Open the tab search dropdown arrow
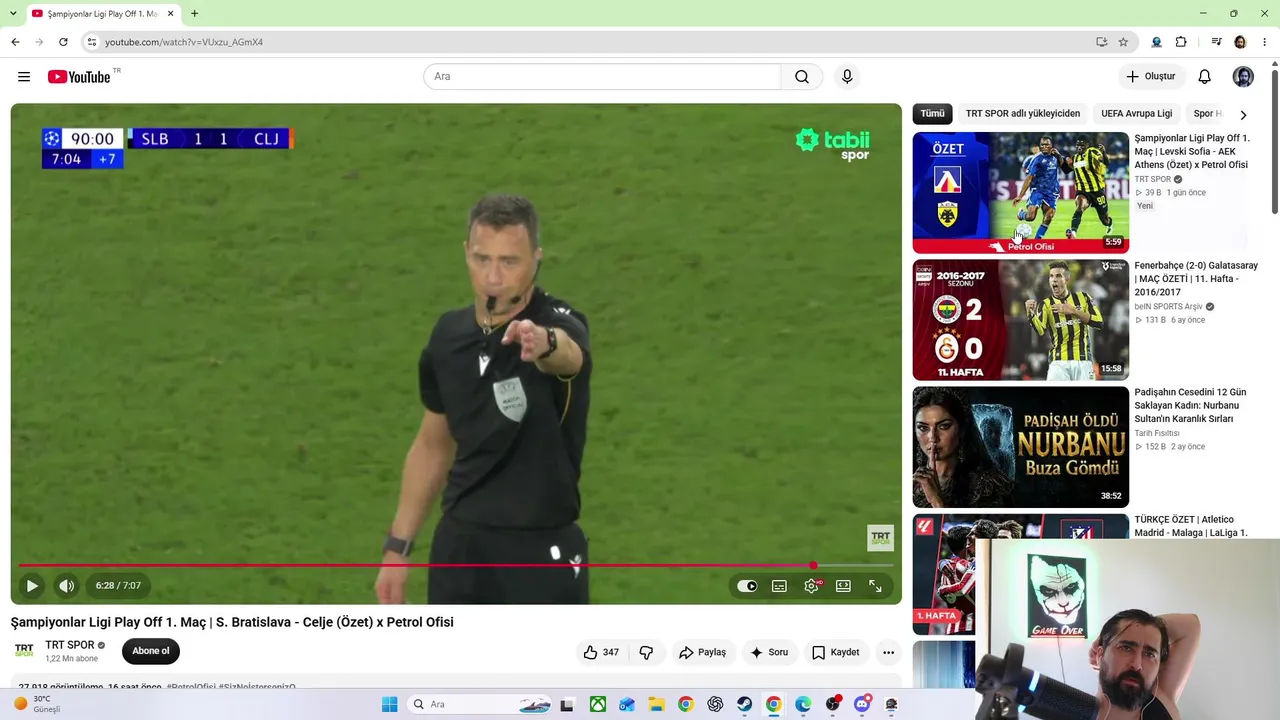1280x720 pixels. [x=11, y=14]
